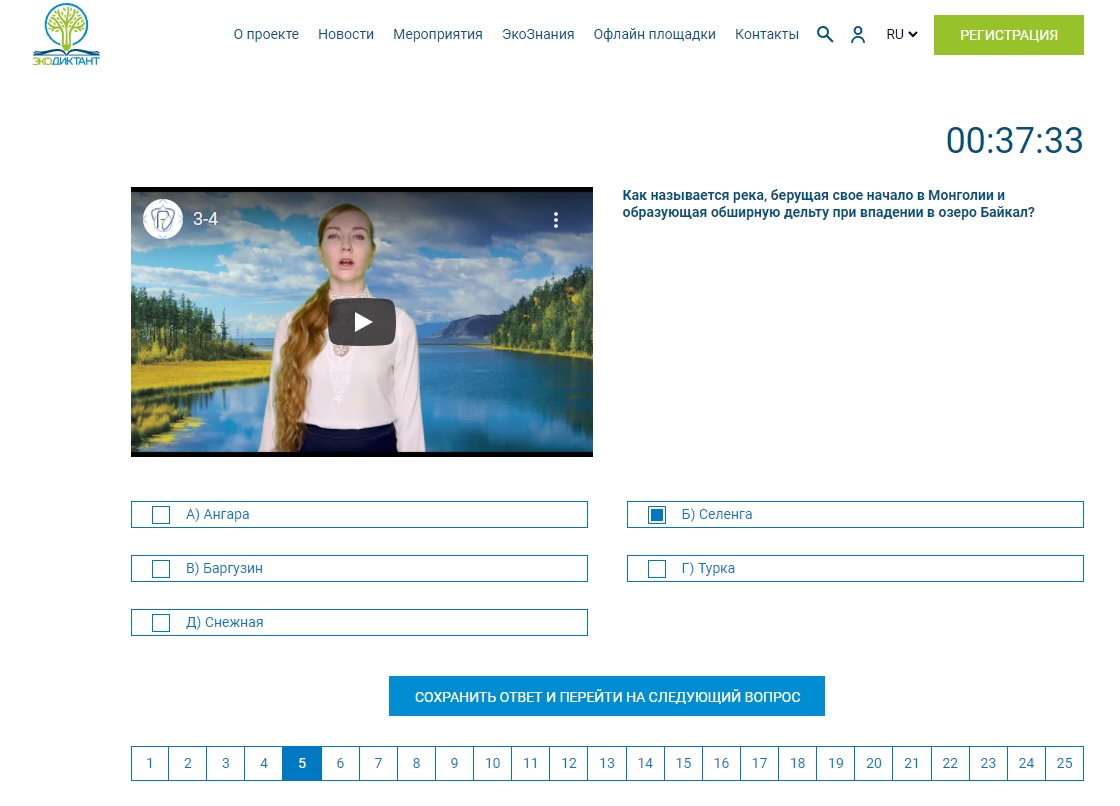Image resolution: width=1120 pixels, height=806 pixels.
Task: Open the ЭкоЗнания section
Action: click(538, 34)
